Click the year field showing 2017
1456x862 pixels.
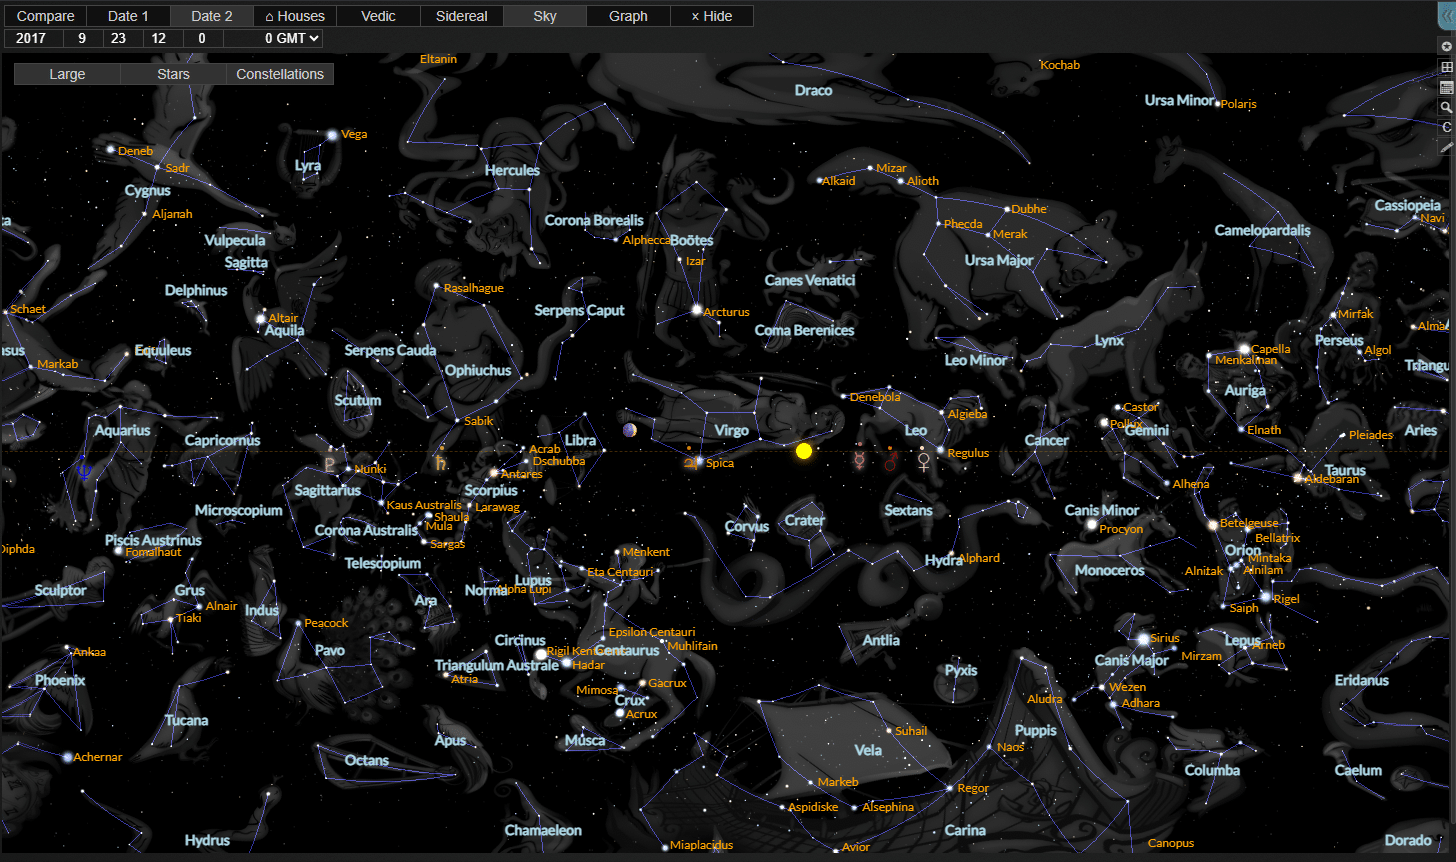(x=31, y=38)
